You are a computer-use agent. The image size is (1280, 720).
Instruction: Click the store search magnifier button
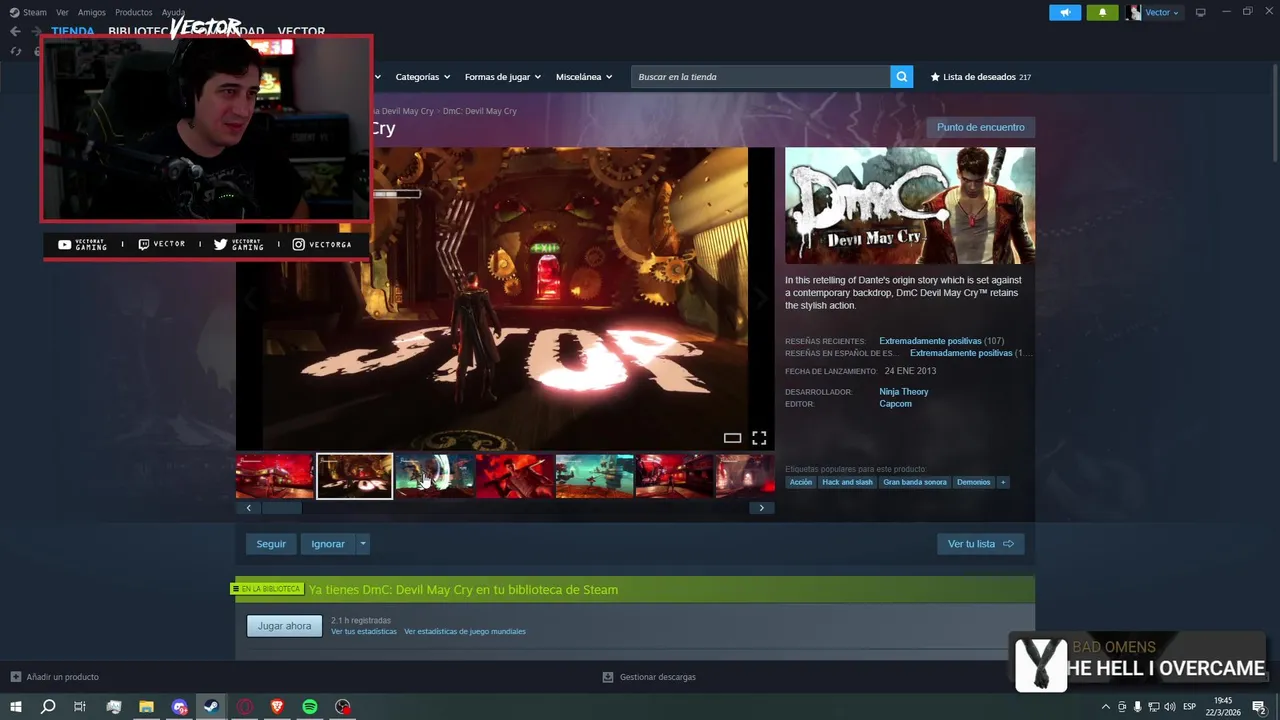tap(902, 77)
